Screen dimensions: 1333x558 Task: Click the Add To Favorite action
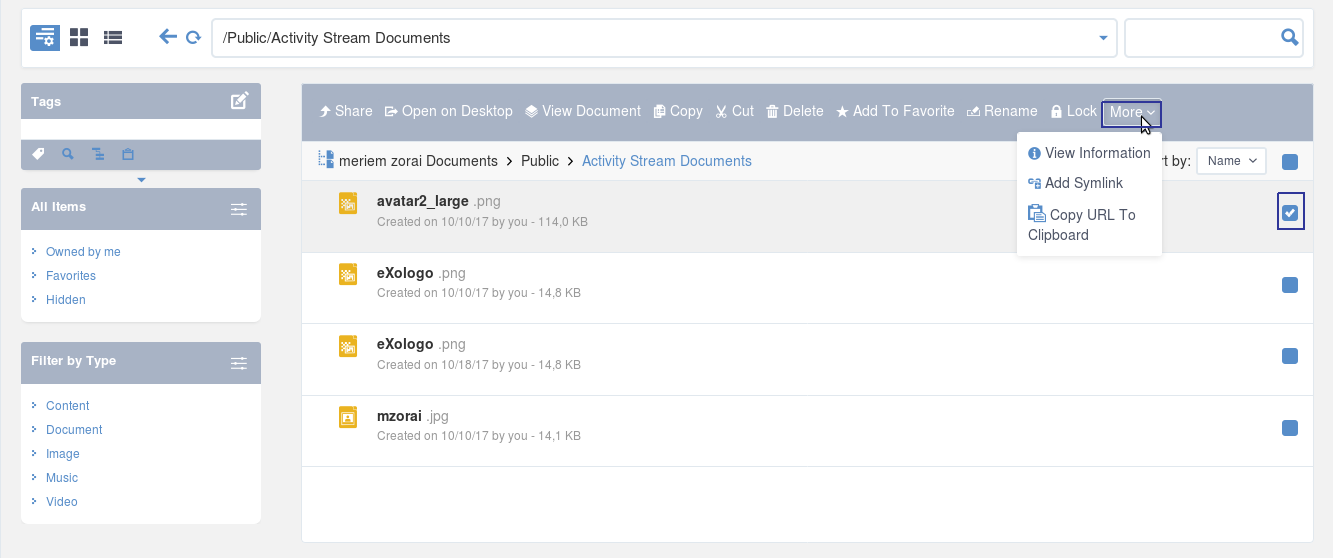(895, 111)
